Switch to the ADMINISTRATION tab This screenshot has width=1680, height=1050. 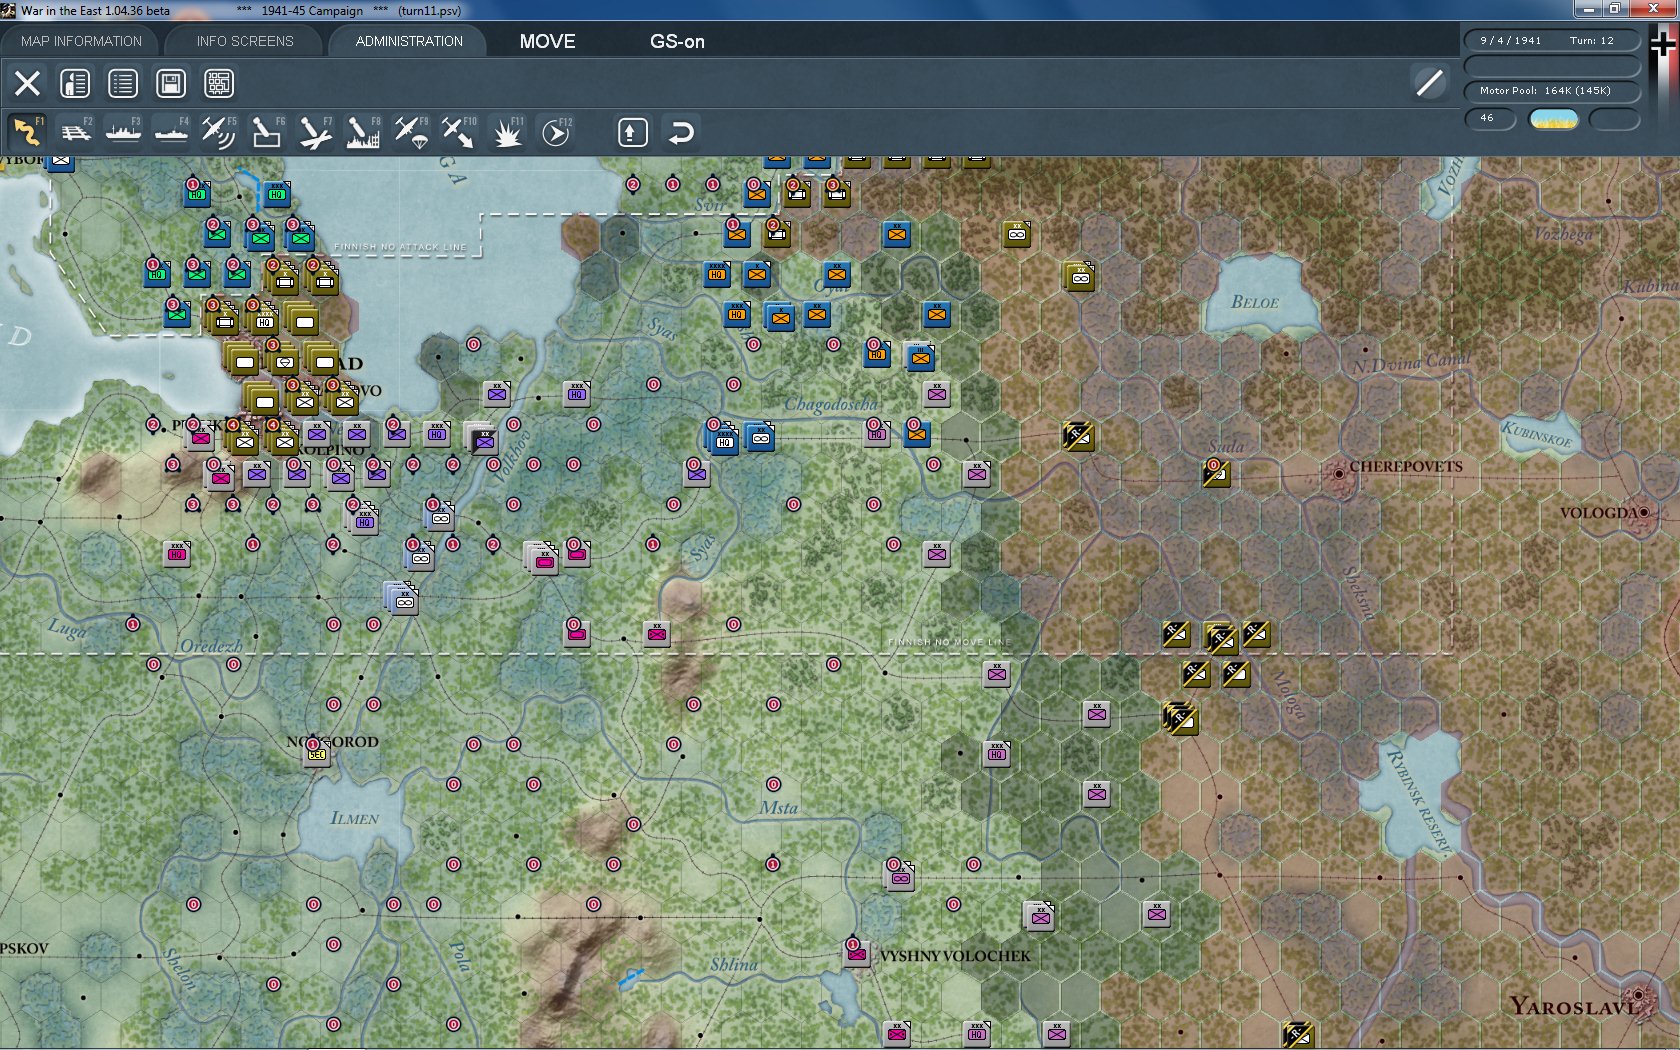coord(409,41)
